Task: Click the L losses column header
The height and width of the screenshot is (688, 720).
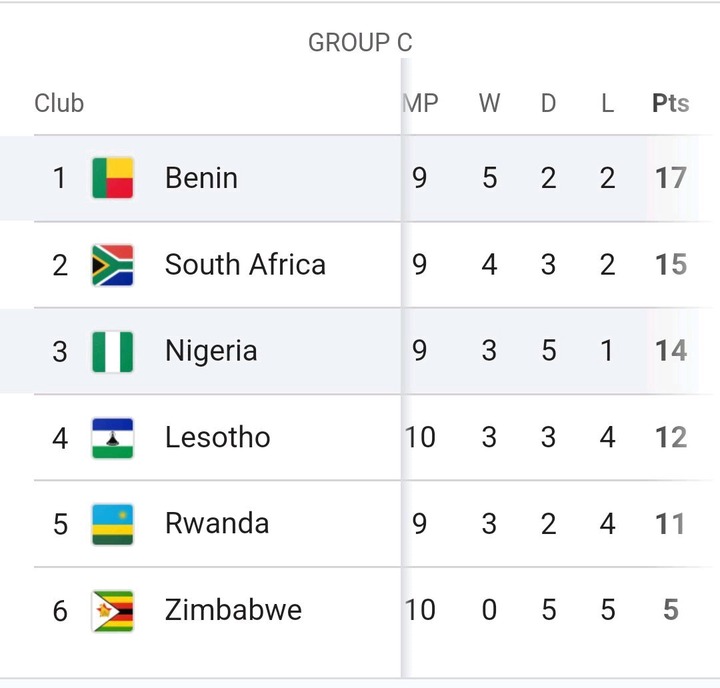Action: tap(607, 103)
